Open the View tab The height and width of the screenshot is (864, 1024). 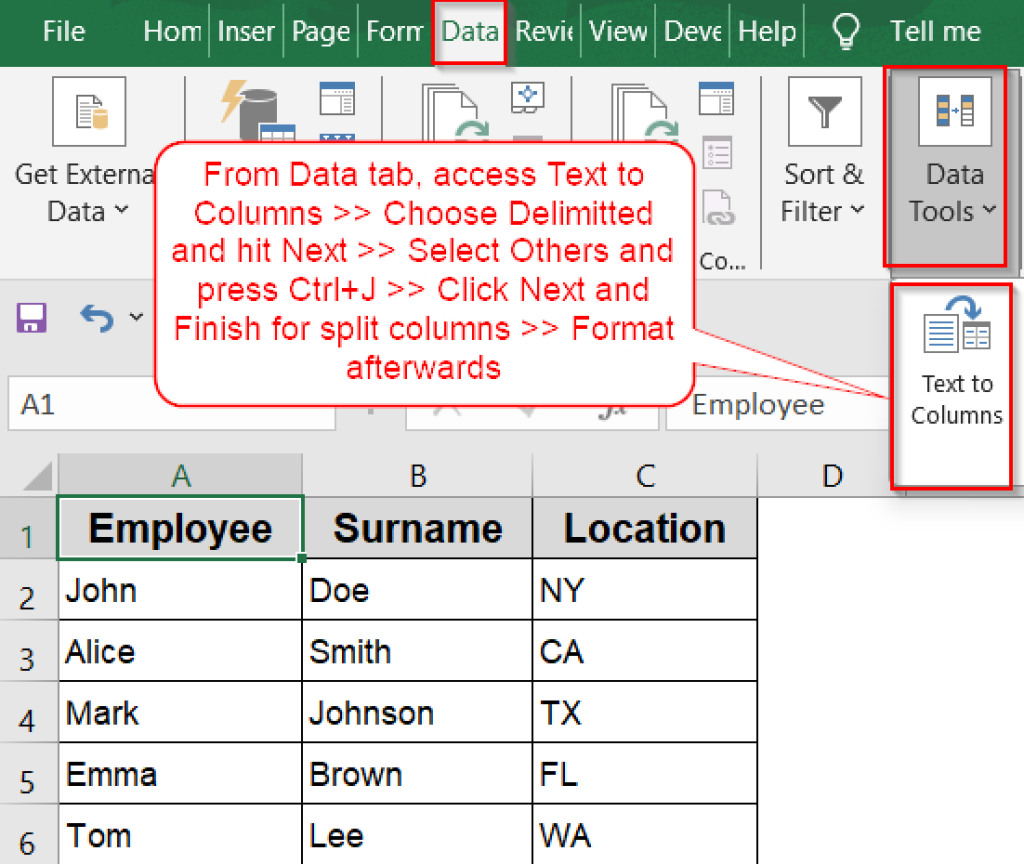[x=617, y=31]
